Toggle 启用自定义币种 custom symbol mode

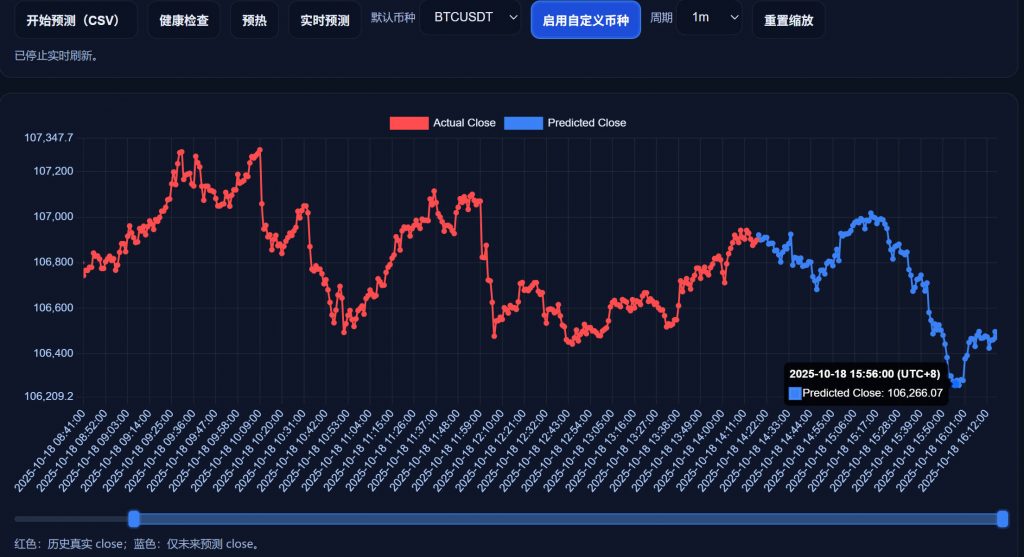[x=586, y=20]
